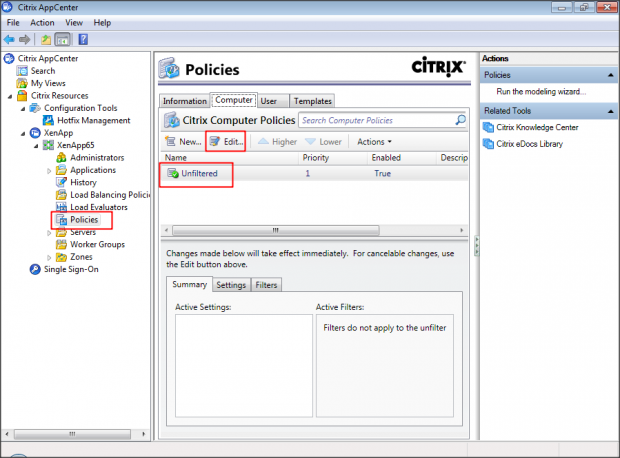Open the History node icon
620x458 pixels.
(x=61, y=182)
